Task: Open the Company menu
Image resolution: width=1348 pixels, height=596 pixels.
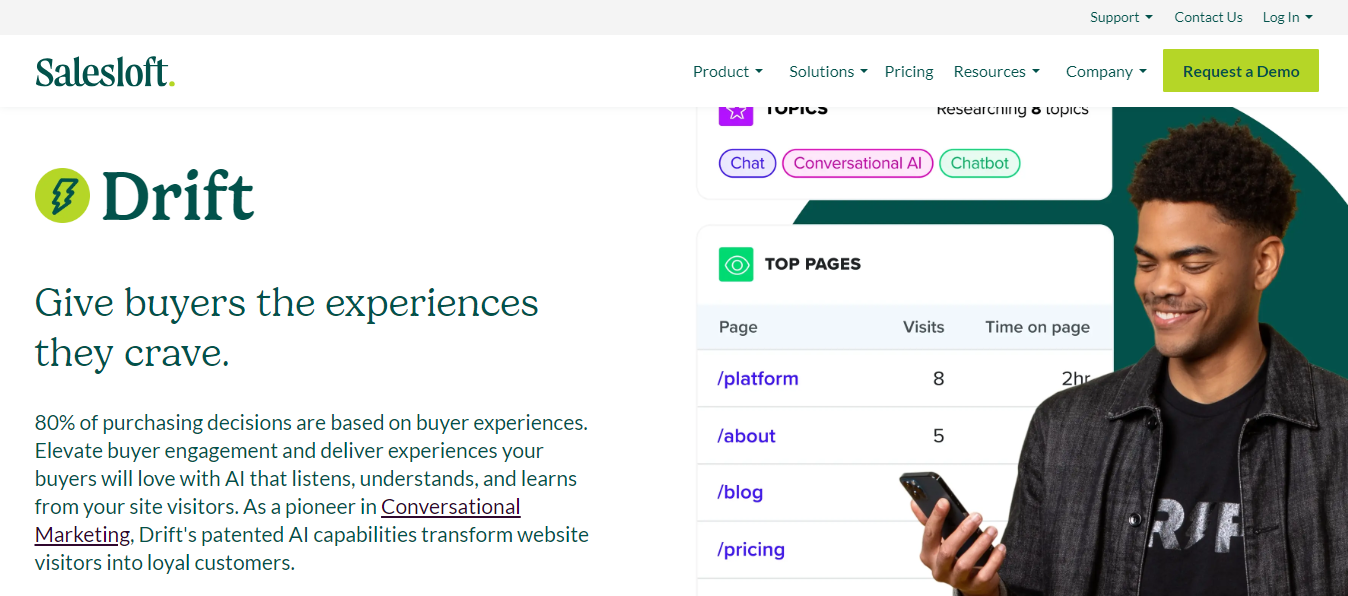Action: (1106, 72)
